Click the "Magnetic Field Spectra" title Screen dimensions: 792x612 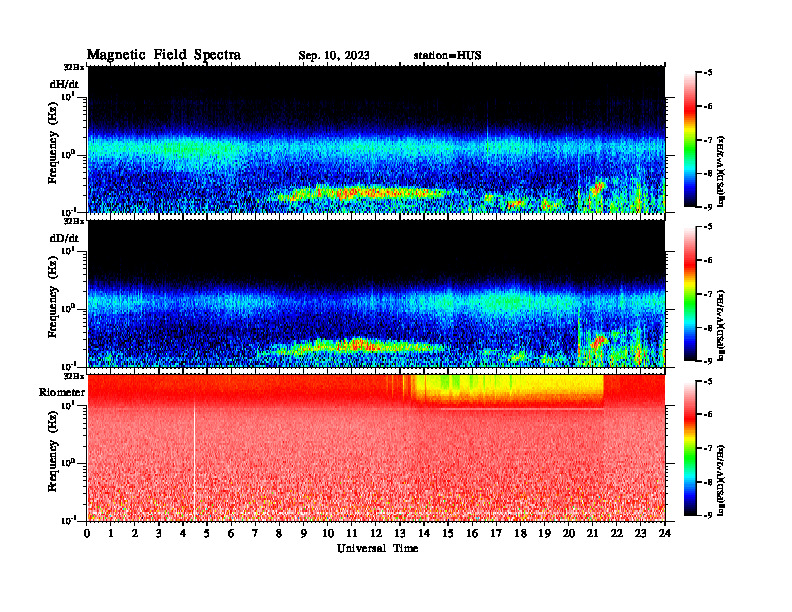coord(164,55)
